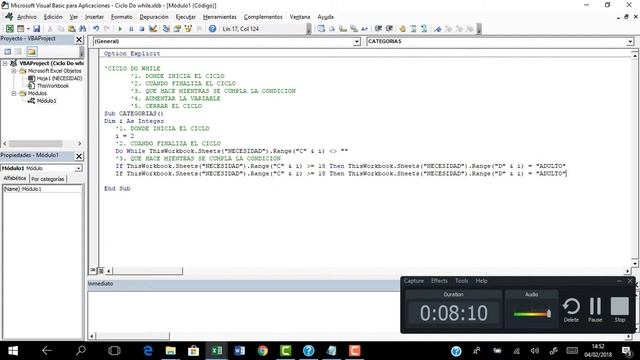Click View Code icon in Project panel
The image size is (640, 360).
coord(8,51)
